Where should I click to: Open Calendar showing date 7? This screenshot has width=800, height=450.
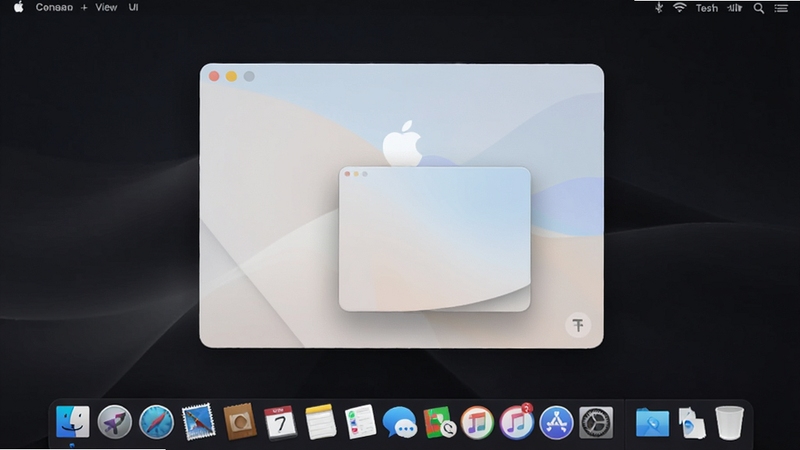(280, 422)
